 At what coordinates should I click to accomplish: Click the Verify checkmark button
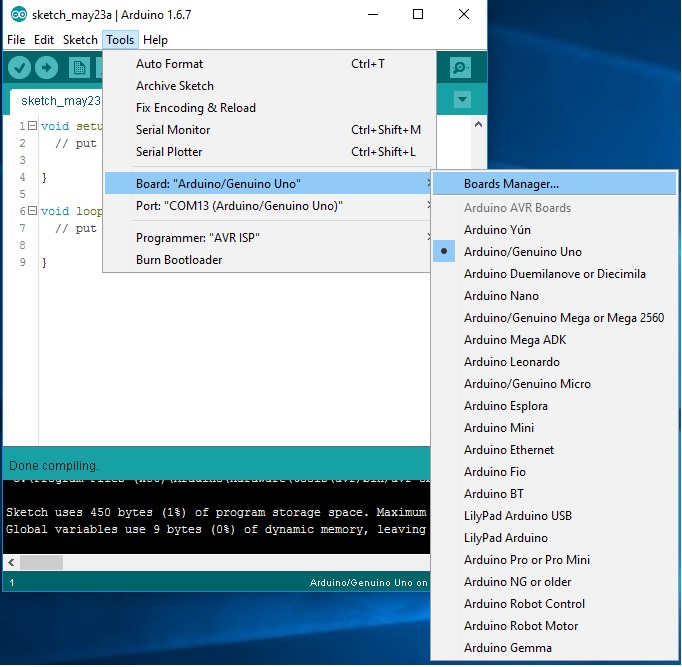point(19,67)
